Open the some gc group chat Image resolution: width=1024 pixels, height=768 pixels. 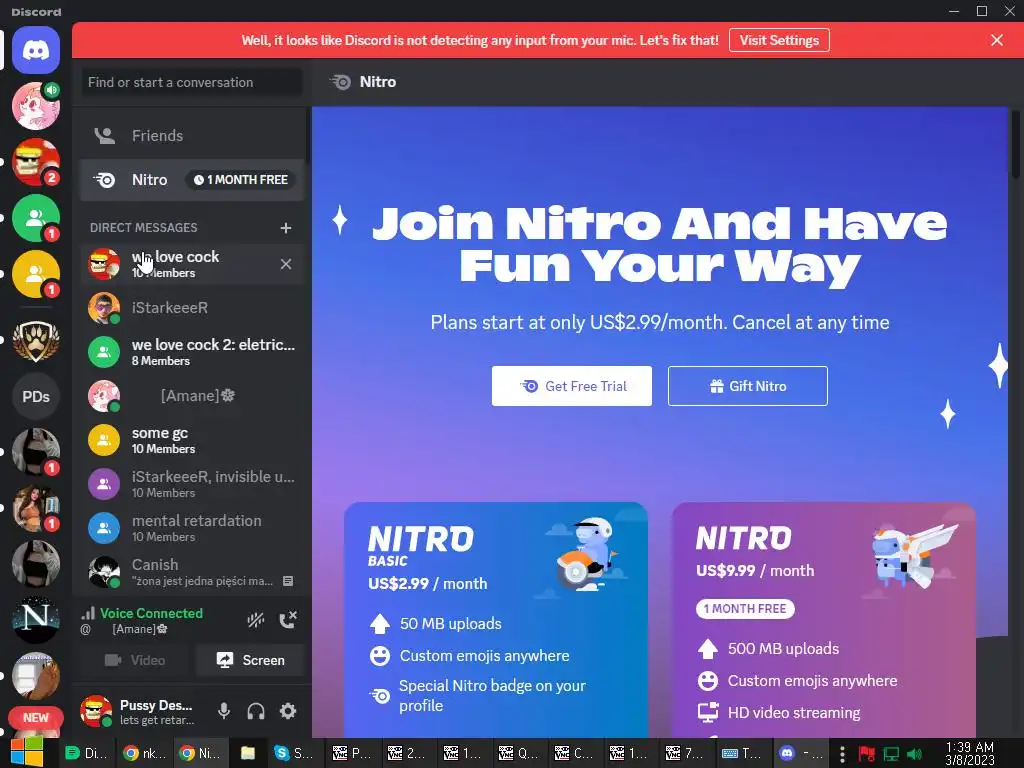click(x=191, y=440)
